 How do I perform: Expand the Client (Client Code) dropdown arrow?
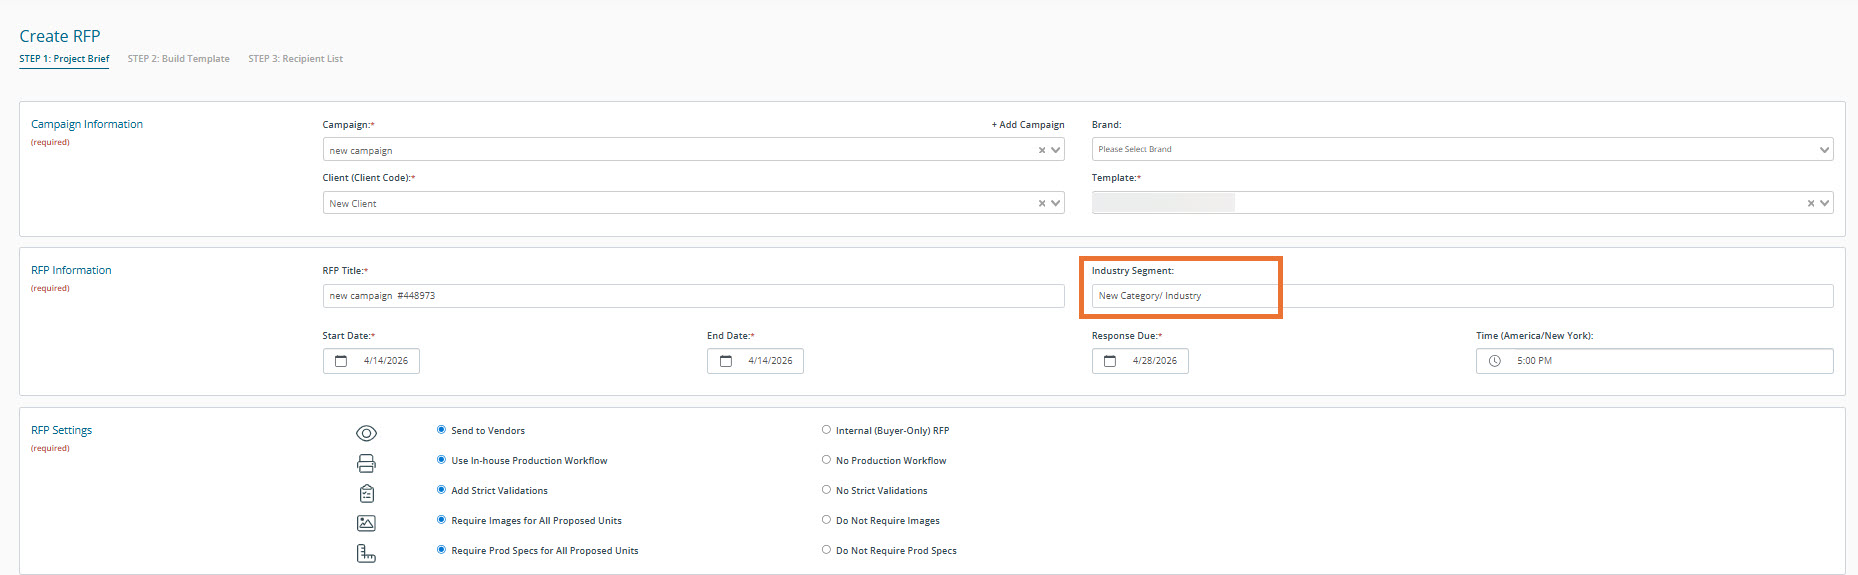(1055, 203)
